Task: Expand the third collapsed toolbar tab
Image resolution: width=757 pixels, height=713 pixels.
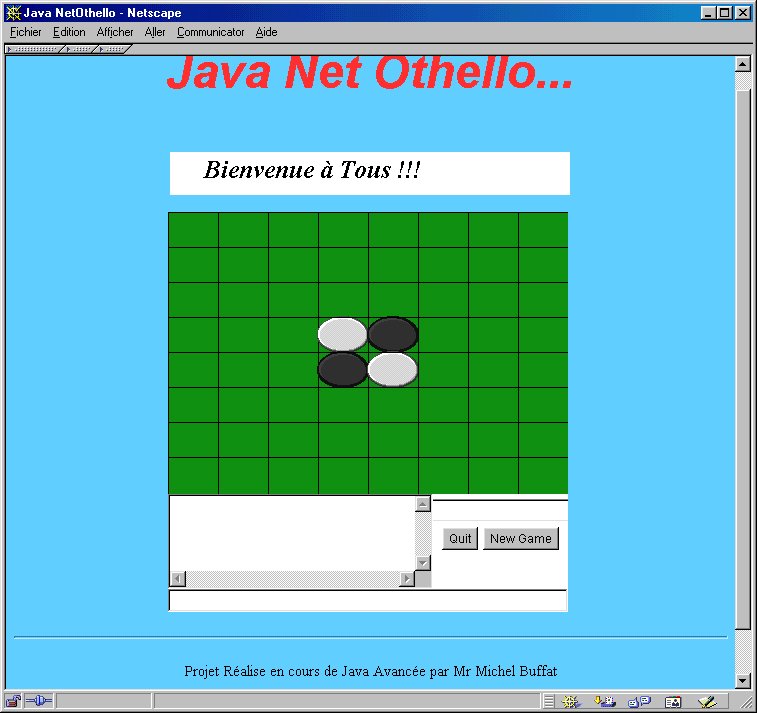Action: pos(113,49)
